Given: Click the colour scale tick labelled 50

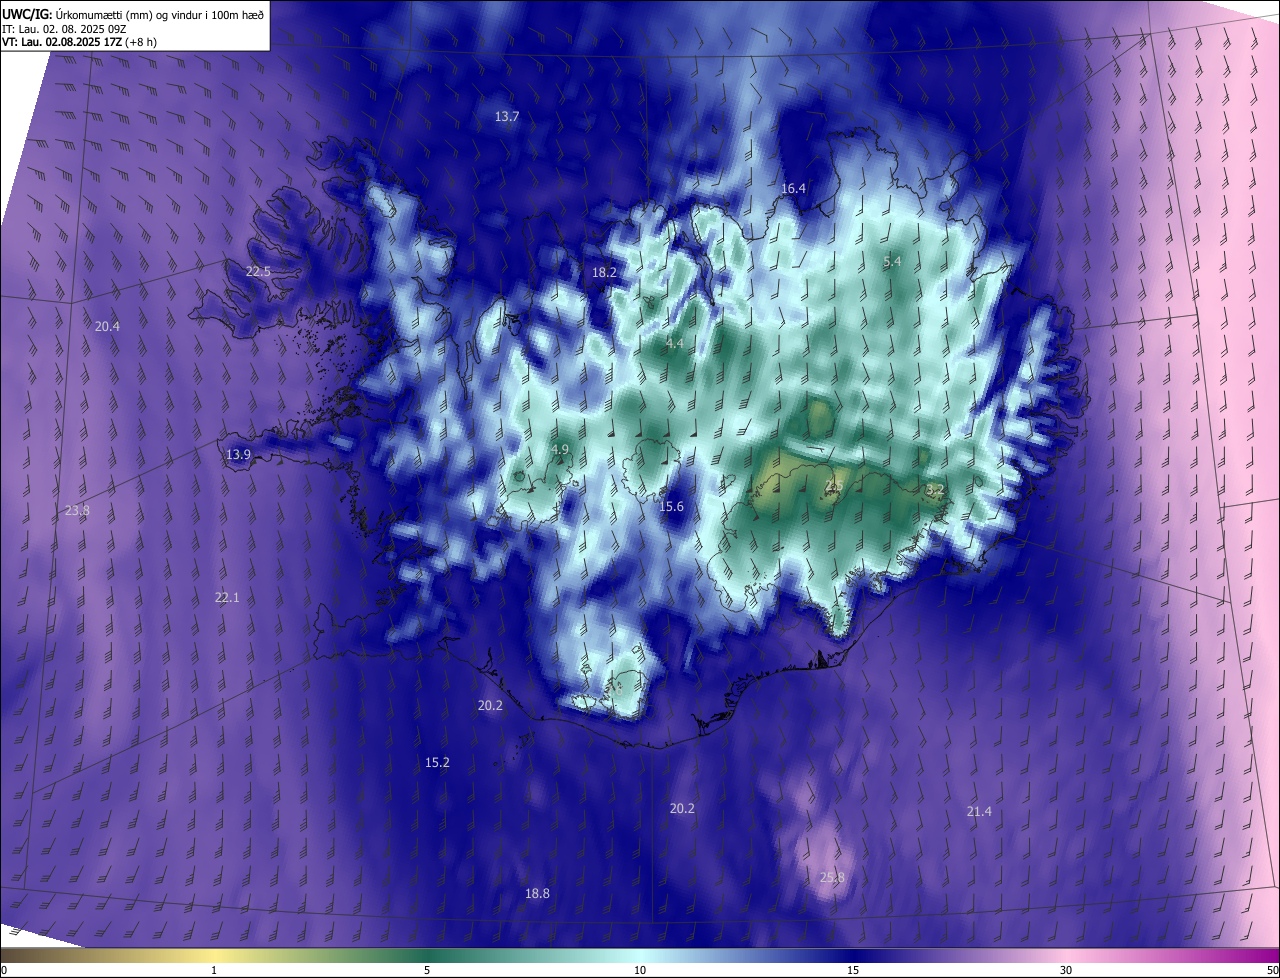Looking at the screenshot, I should coord(1272,971).
